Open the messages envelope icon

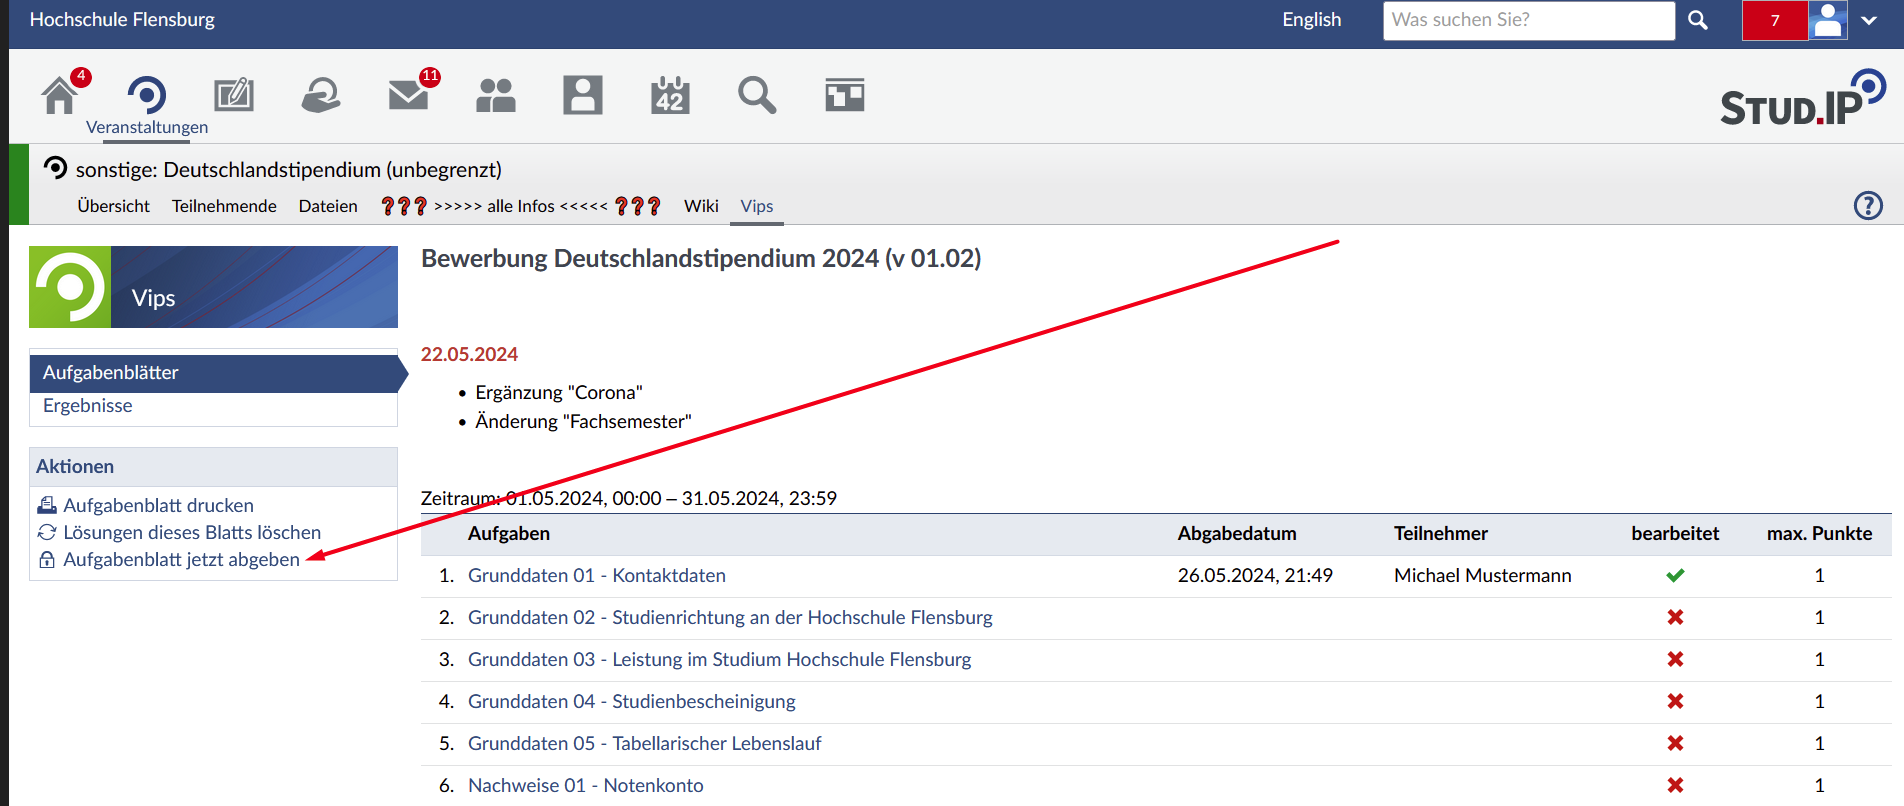pos(408,96)
